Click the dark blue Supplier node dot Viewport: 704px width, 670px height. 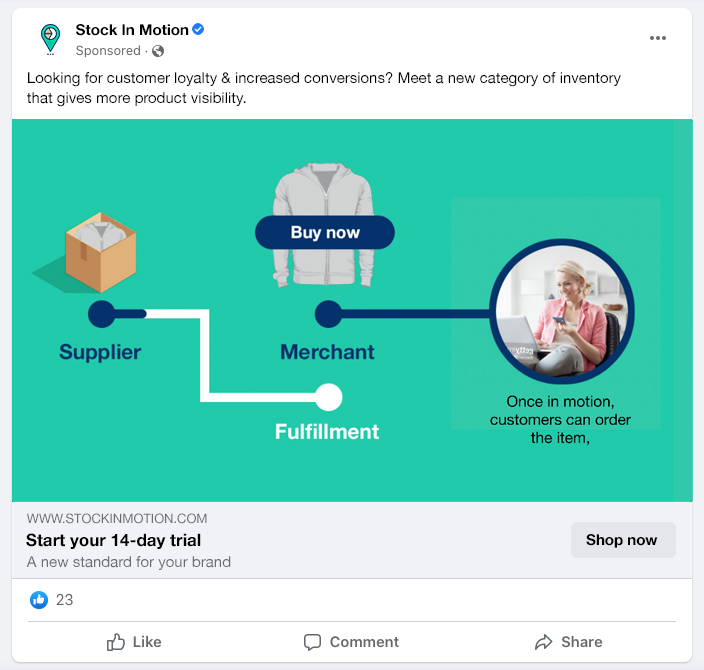[102, 314]
